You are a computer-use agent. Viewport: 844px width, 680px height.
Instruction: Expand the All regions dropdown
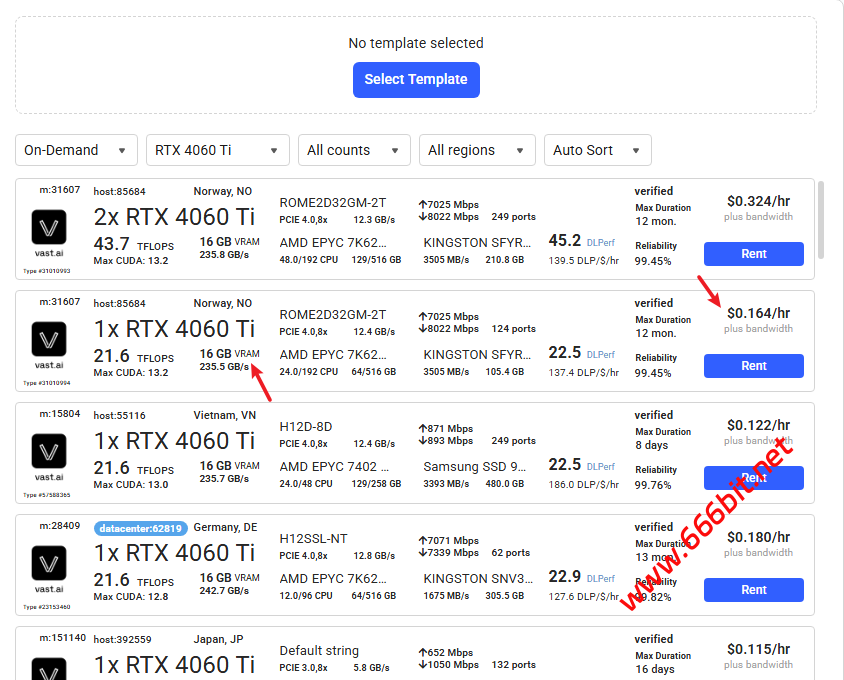pyautogui.click(x=477, y=150)
